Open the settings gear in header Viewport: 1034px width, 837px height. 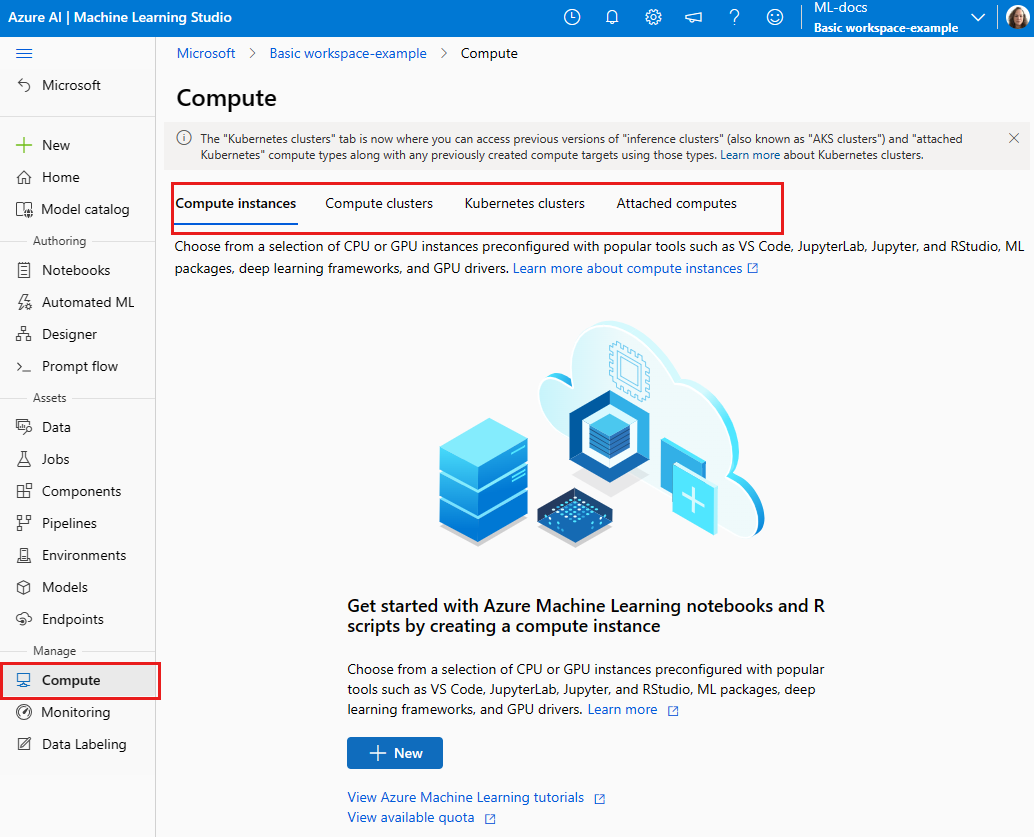point(653,17)
